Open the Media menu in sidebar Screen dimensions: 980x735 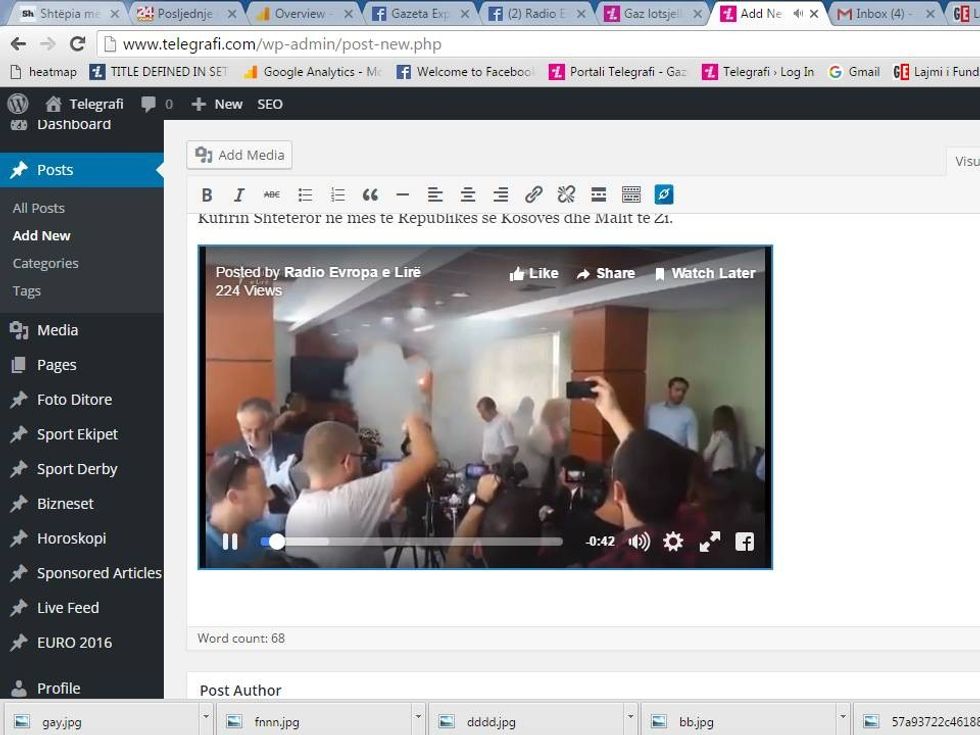(x=57, y=330)
